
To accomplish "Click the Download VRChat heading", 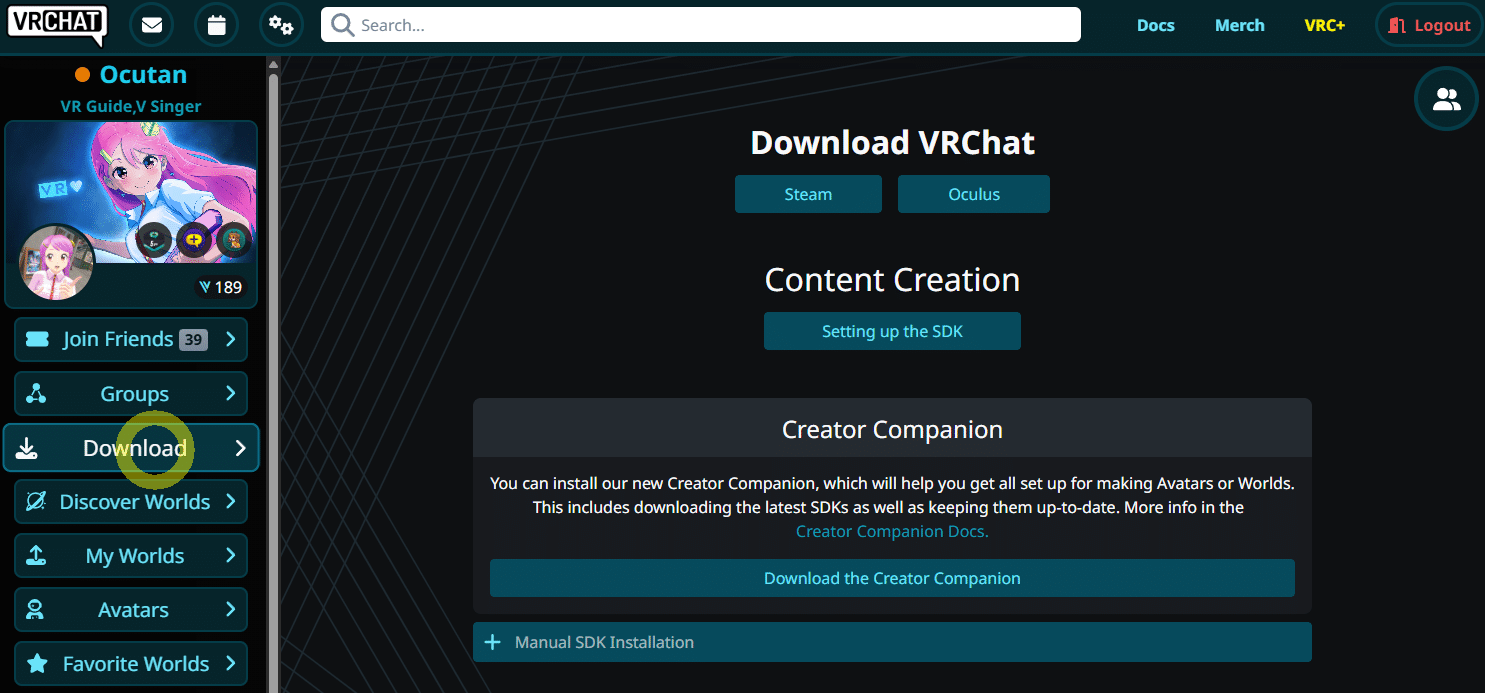I will (892, 143).
